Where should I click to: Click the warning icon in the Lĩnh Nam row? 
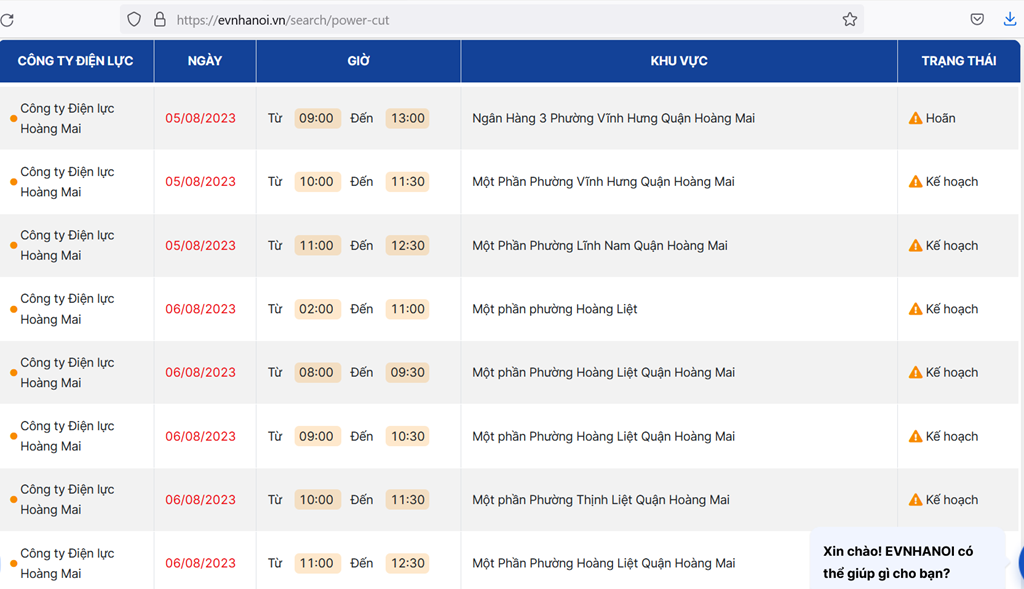pos(916,246)
